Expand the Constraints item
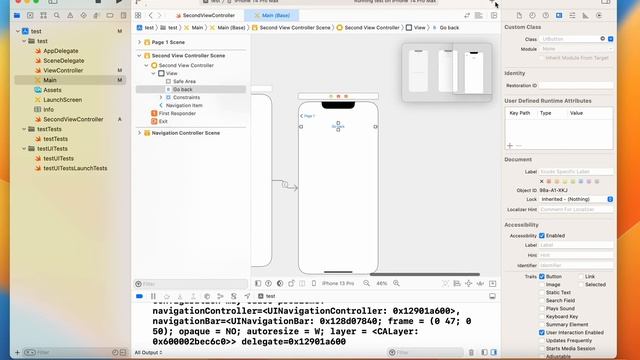This screenshot has width=640, height=360. [161, 98]
